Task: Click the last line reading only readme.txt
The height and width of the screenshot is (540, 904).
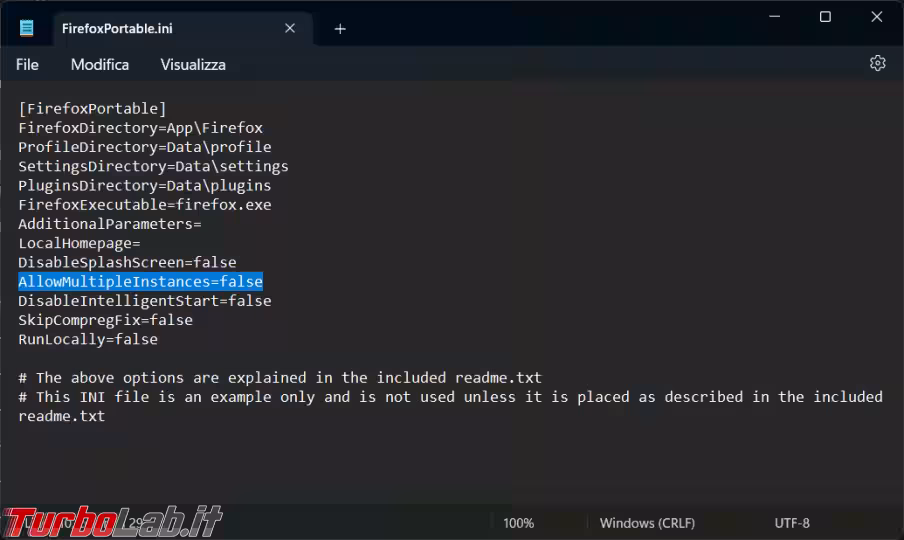Action: (x=62, y=416)
